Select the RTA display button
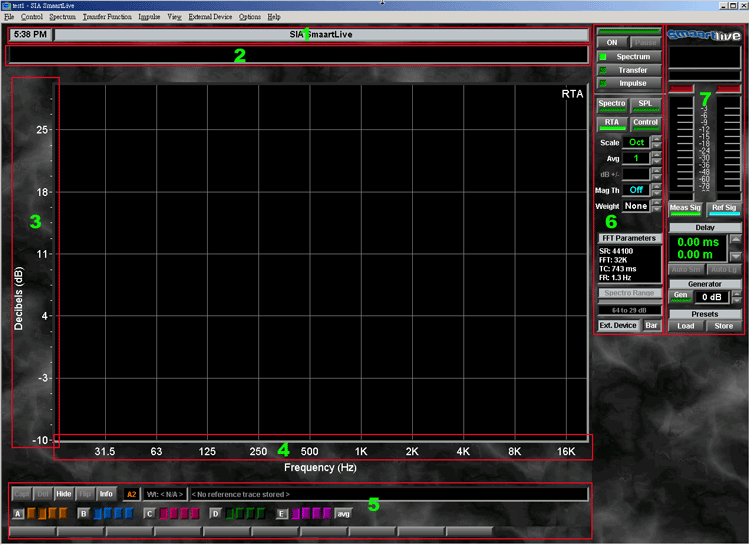The width and height of the screenshot is (749, 545). click(x=612, y=123)
